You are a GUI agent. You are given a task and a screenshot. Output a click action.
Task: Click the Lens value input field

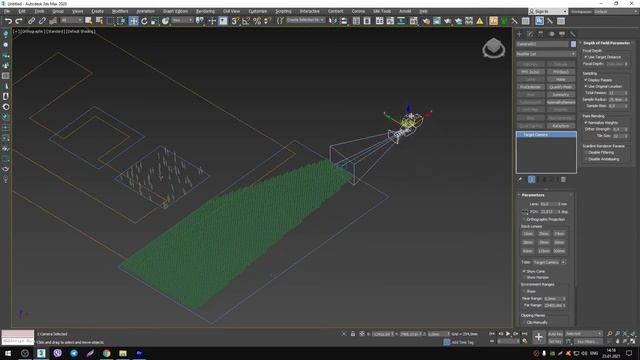(x=548, y=204)
